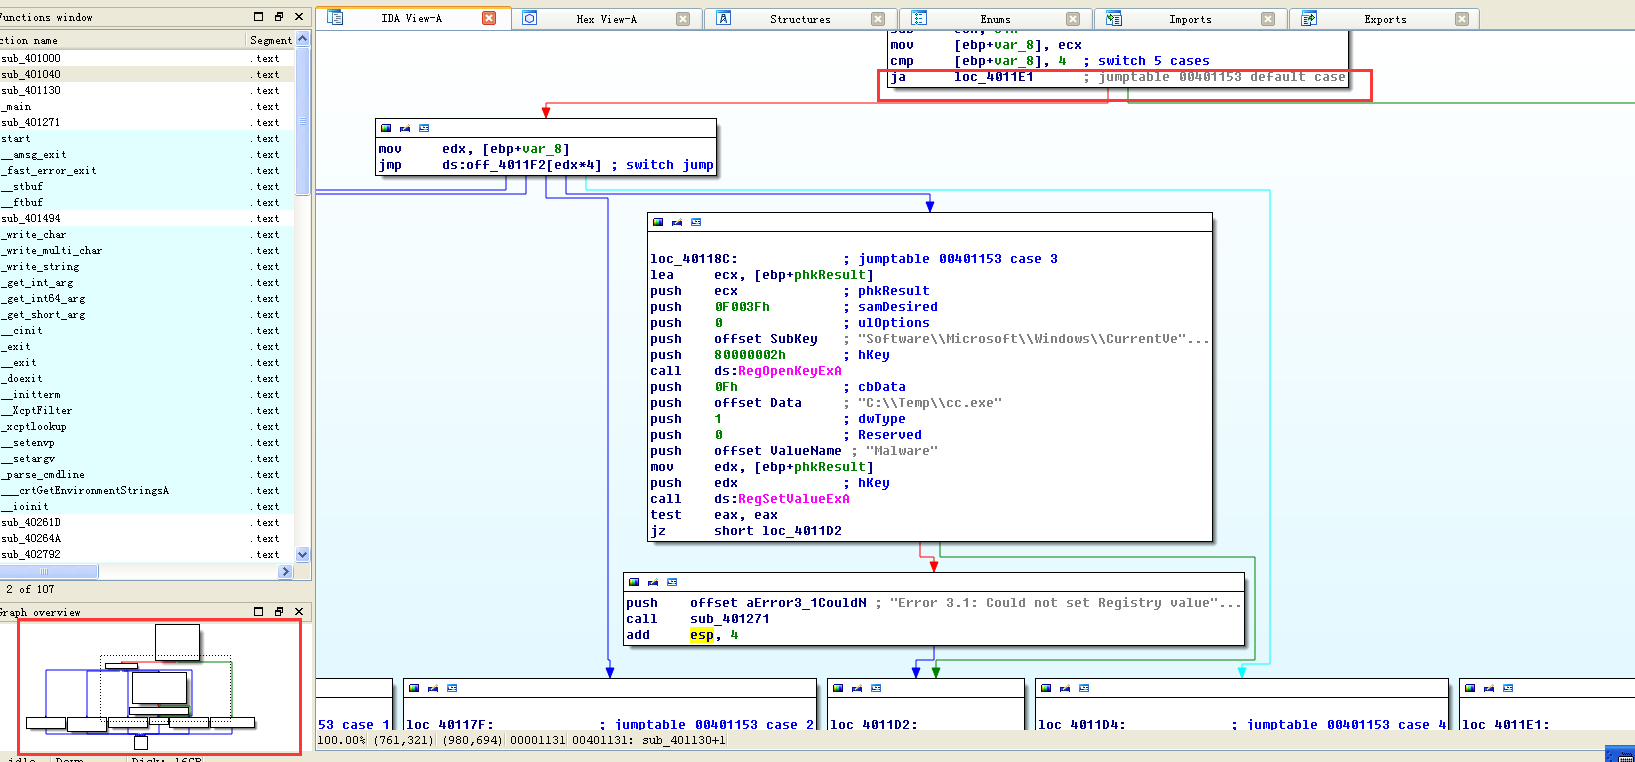Close the Imports tab

click(x=1268, y=19)
